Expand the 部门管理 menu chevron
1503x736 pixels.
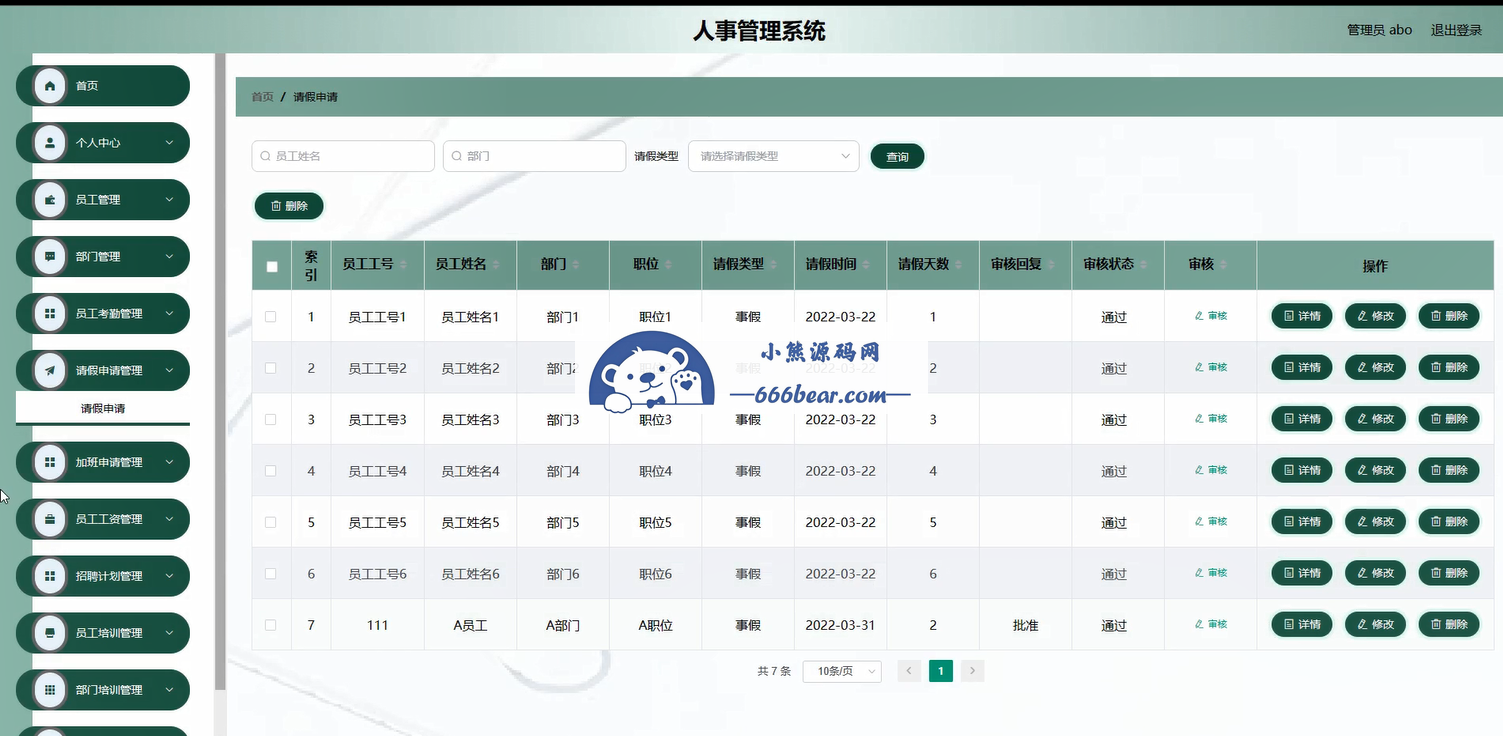point(169,257)
